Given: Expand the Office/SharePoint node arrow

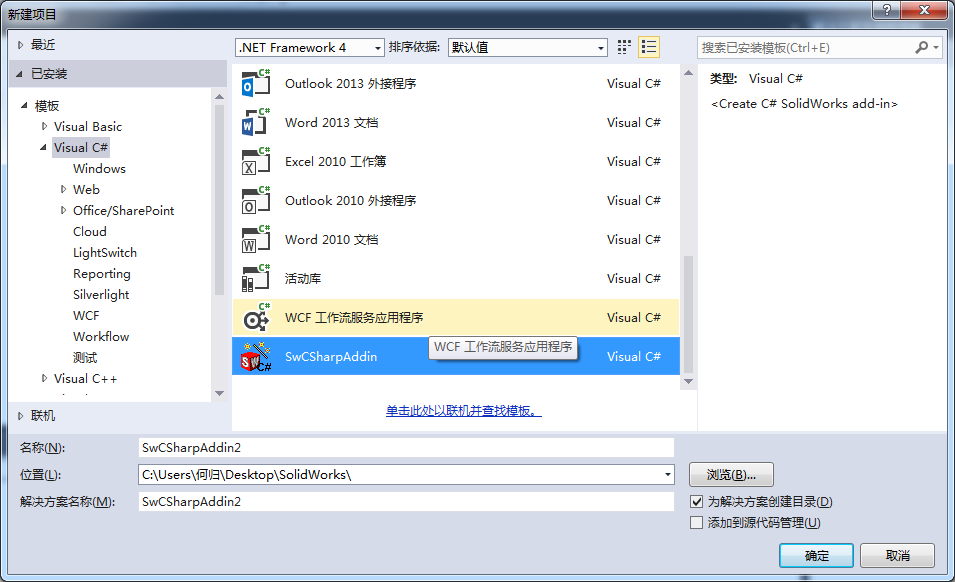Looking at the screenshot, I should [x=63, y=210].
